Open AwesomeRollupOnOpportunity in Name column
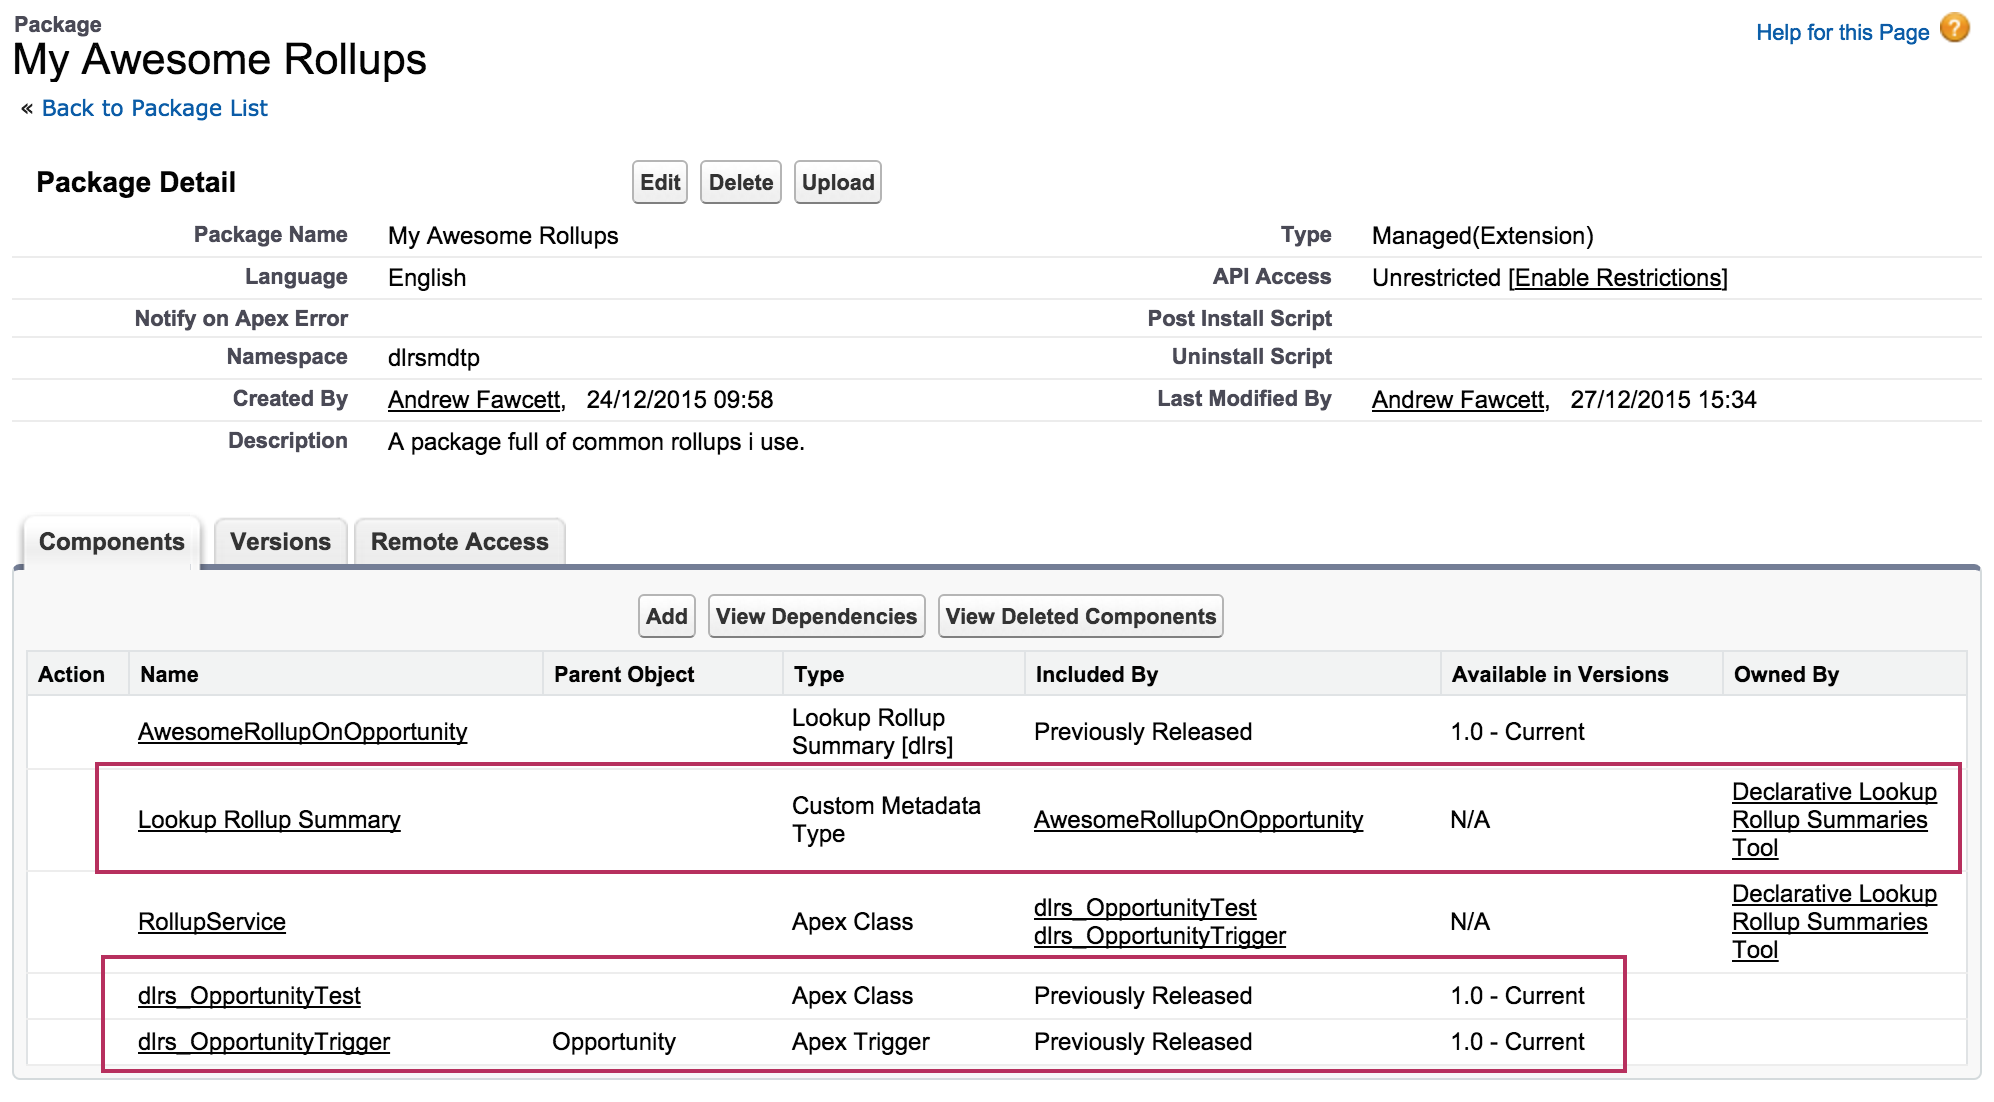This screenshot has height=1102, width=1994. (302, 732)
